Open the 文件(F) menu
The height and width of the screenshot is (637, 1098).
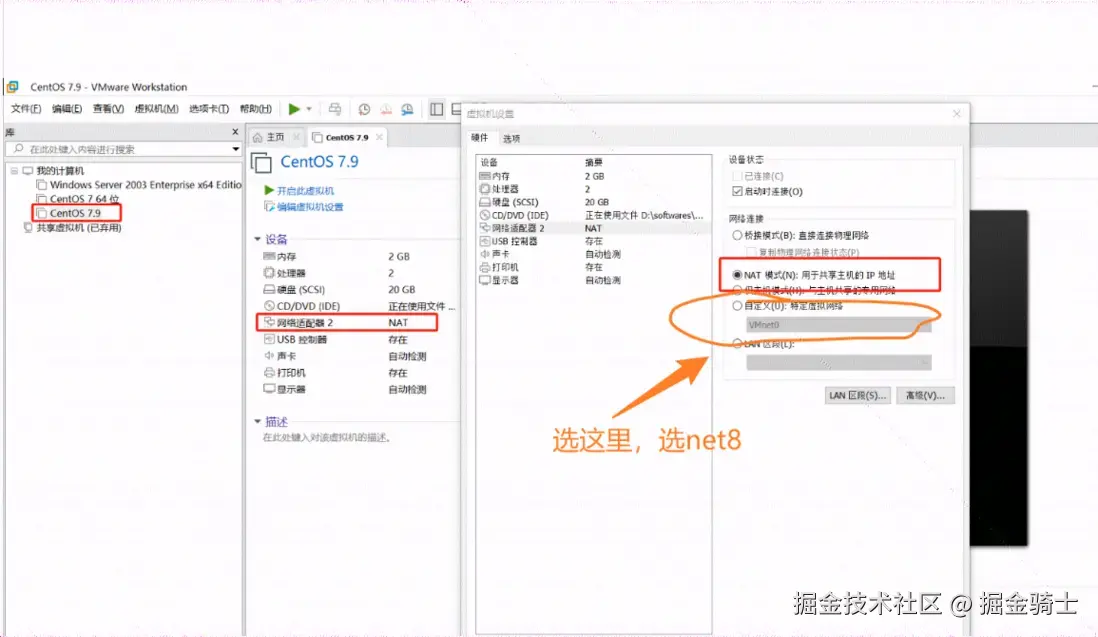26,109
